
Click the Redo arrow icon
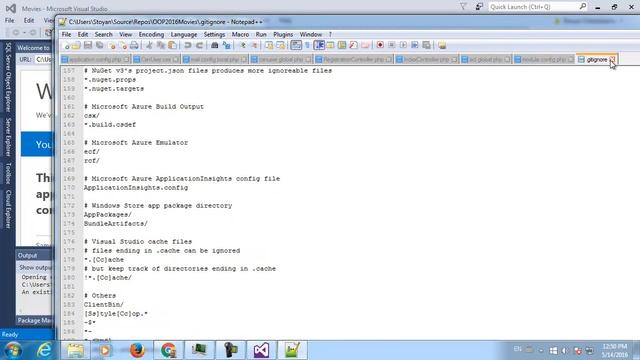click(199, 45)
